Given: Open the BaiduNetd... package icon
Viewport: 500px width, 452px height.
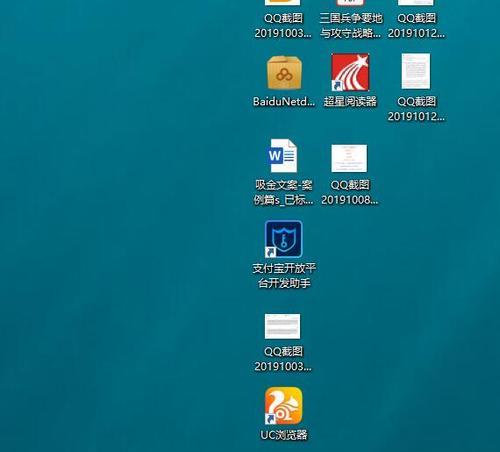Looking at the screenshot, I should coord(284,73).
